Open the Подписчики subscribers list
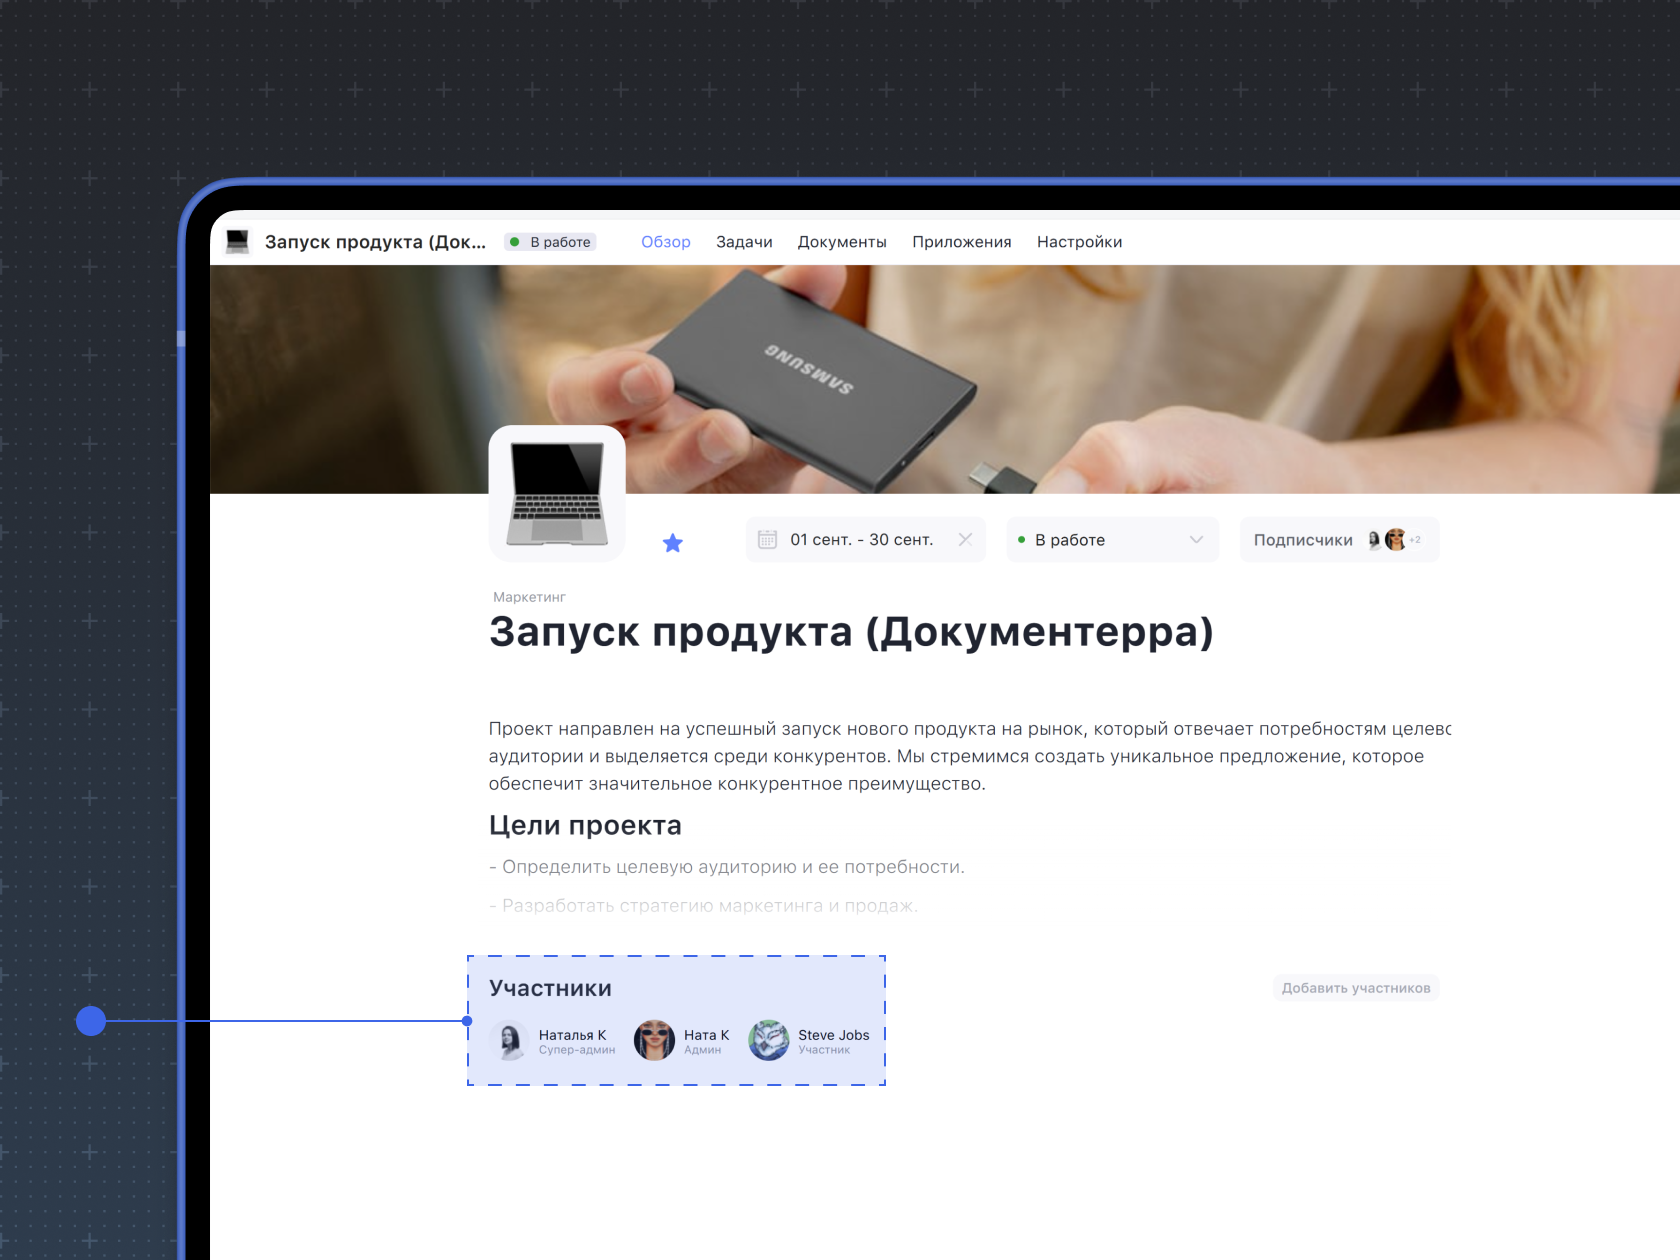The image size is (1680, 1260). [1303, 540]
